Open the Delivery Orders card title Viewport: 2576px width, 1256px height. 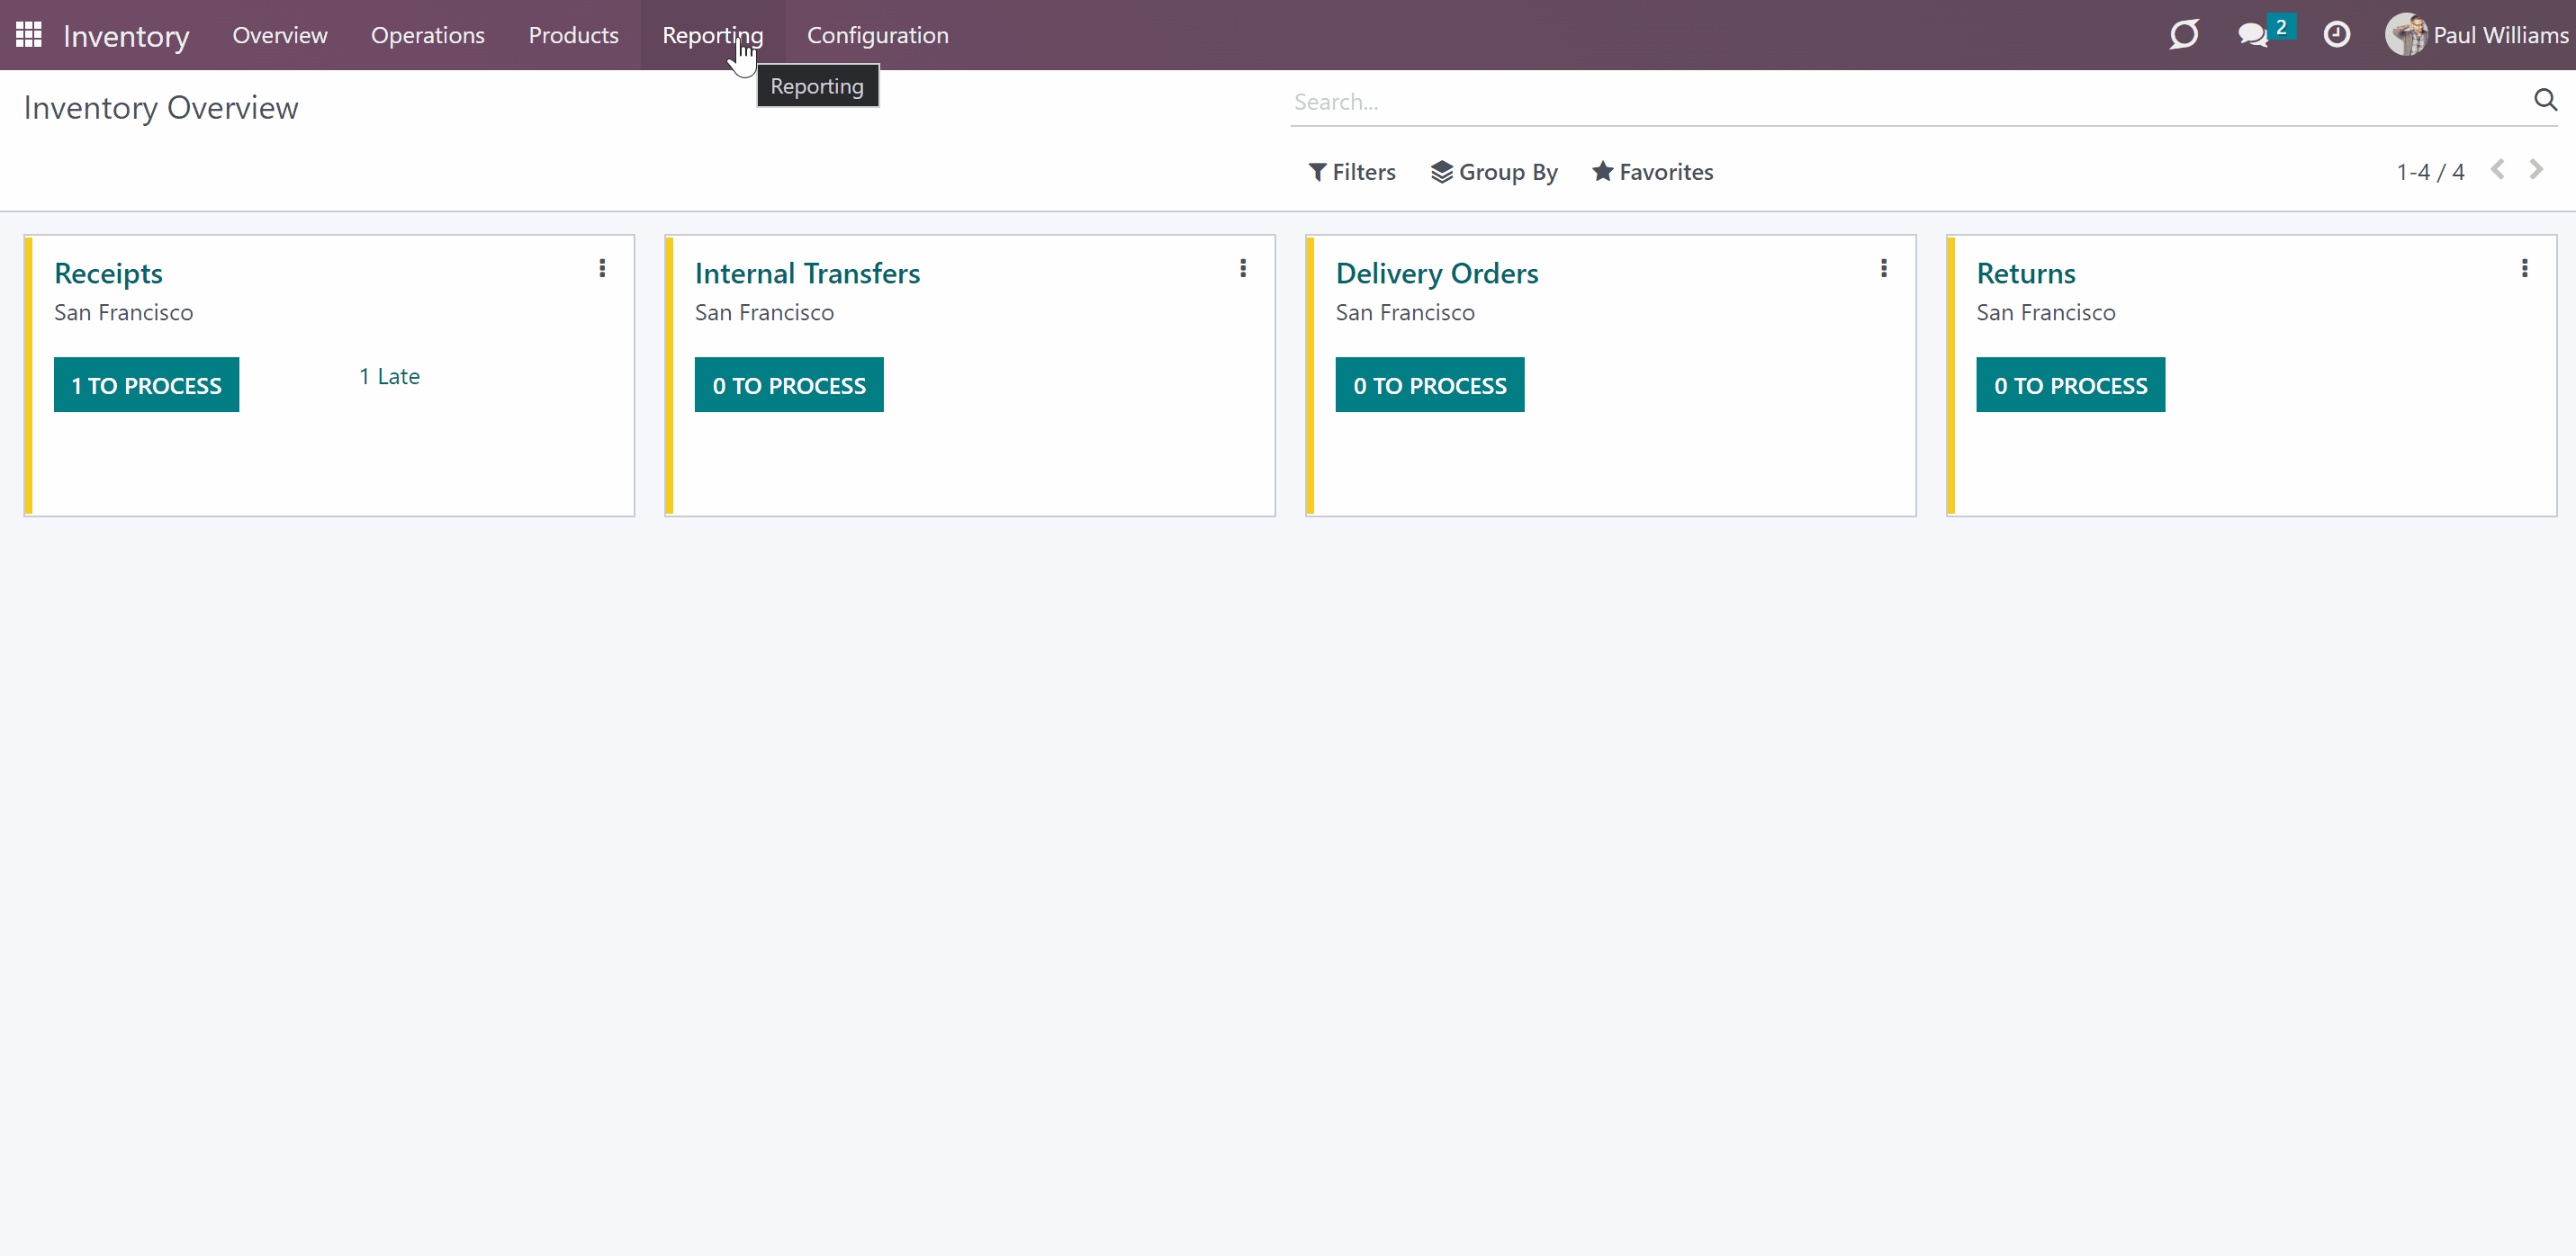tap(1437, 273)
